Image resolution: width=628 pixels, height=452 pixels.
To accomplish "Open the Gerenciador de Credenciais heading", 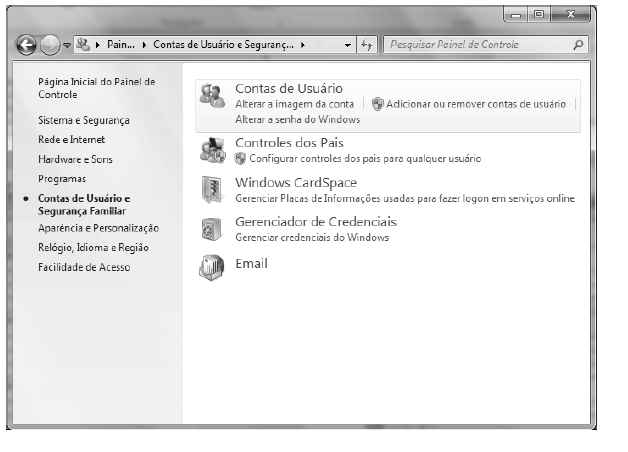I will (316, 222).
